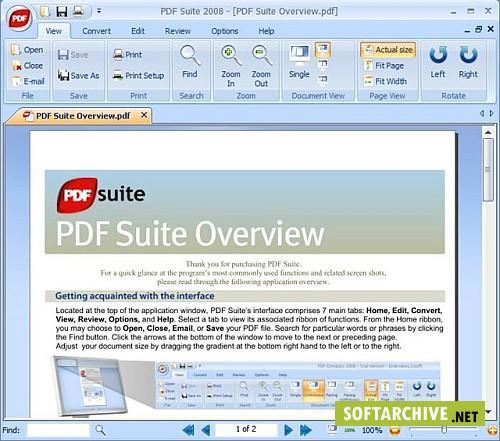
Task: Click E-mail in the File group
Action: [x=28, y=81]
